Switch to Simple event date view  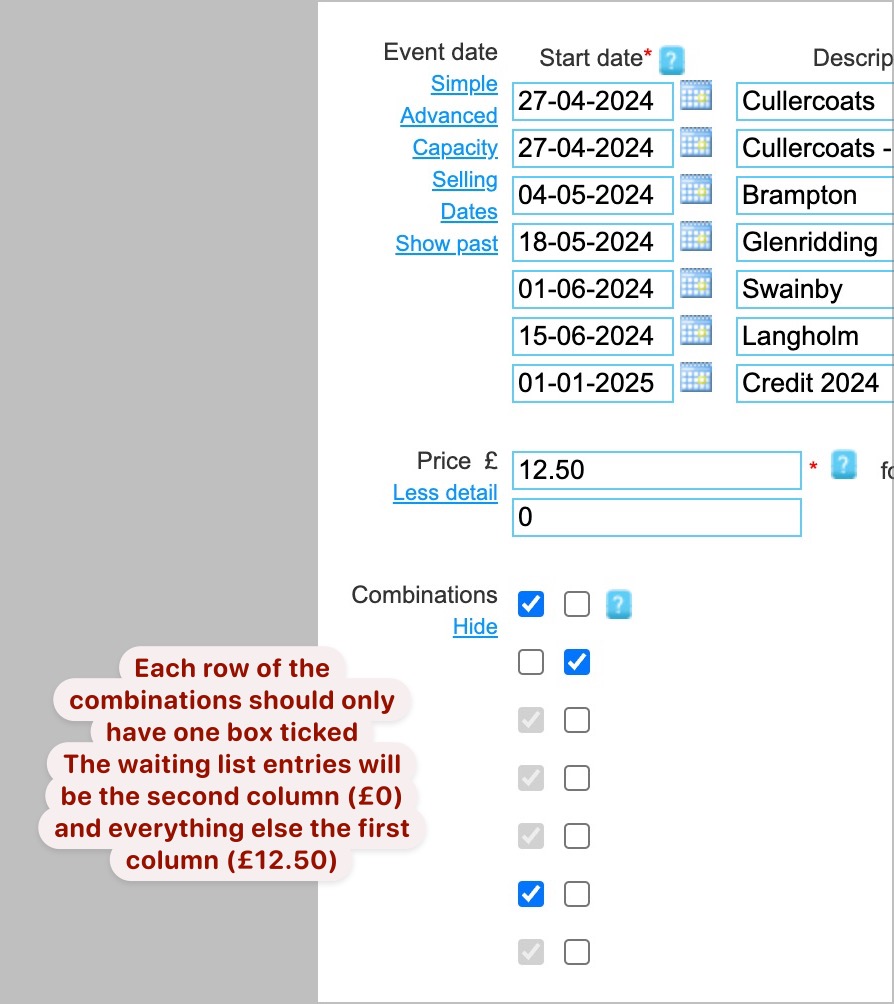click(464, 84)
